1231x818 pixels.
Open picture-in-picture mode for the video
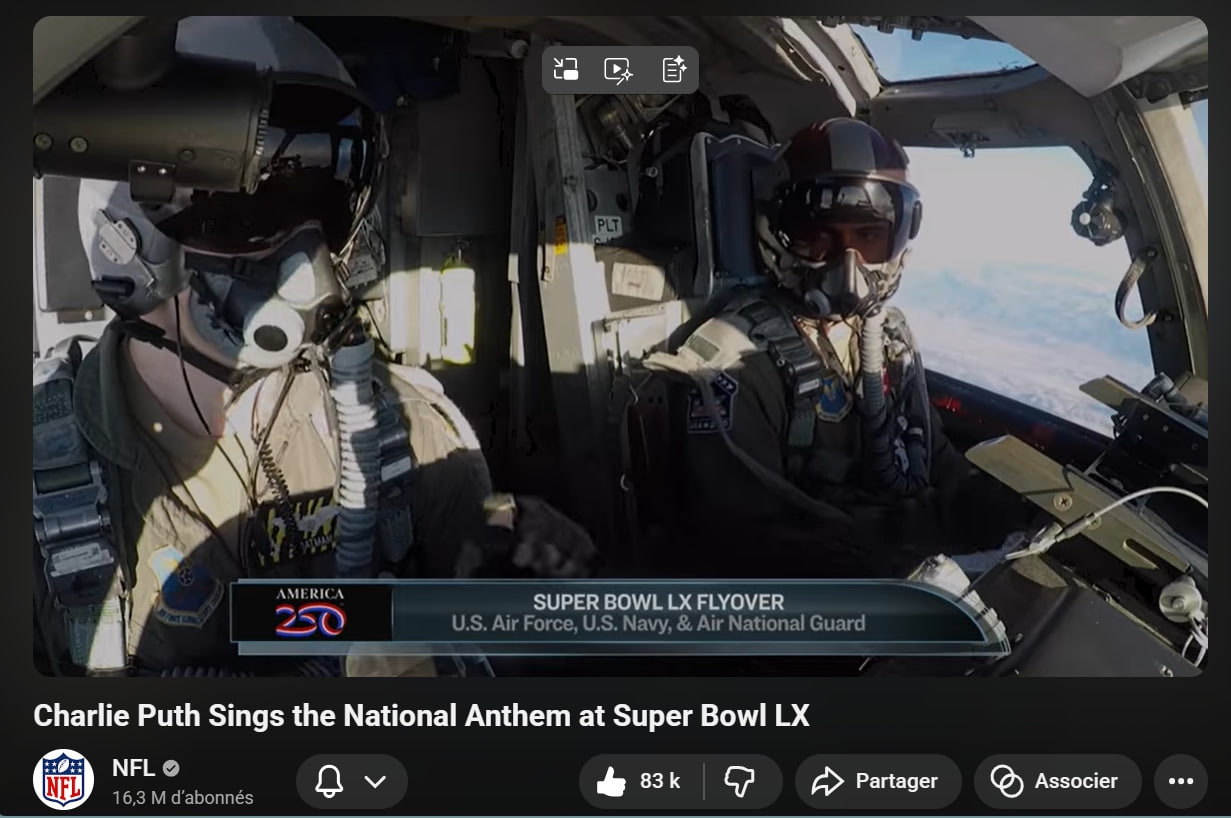pos(566,70)
